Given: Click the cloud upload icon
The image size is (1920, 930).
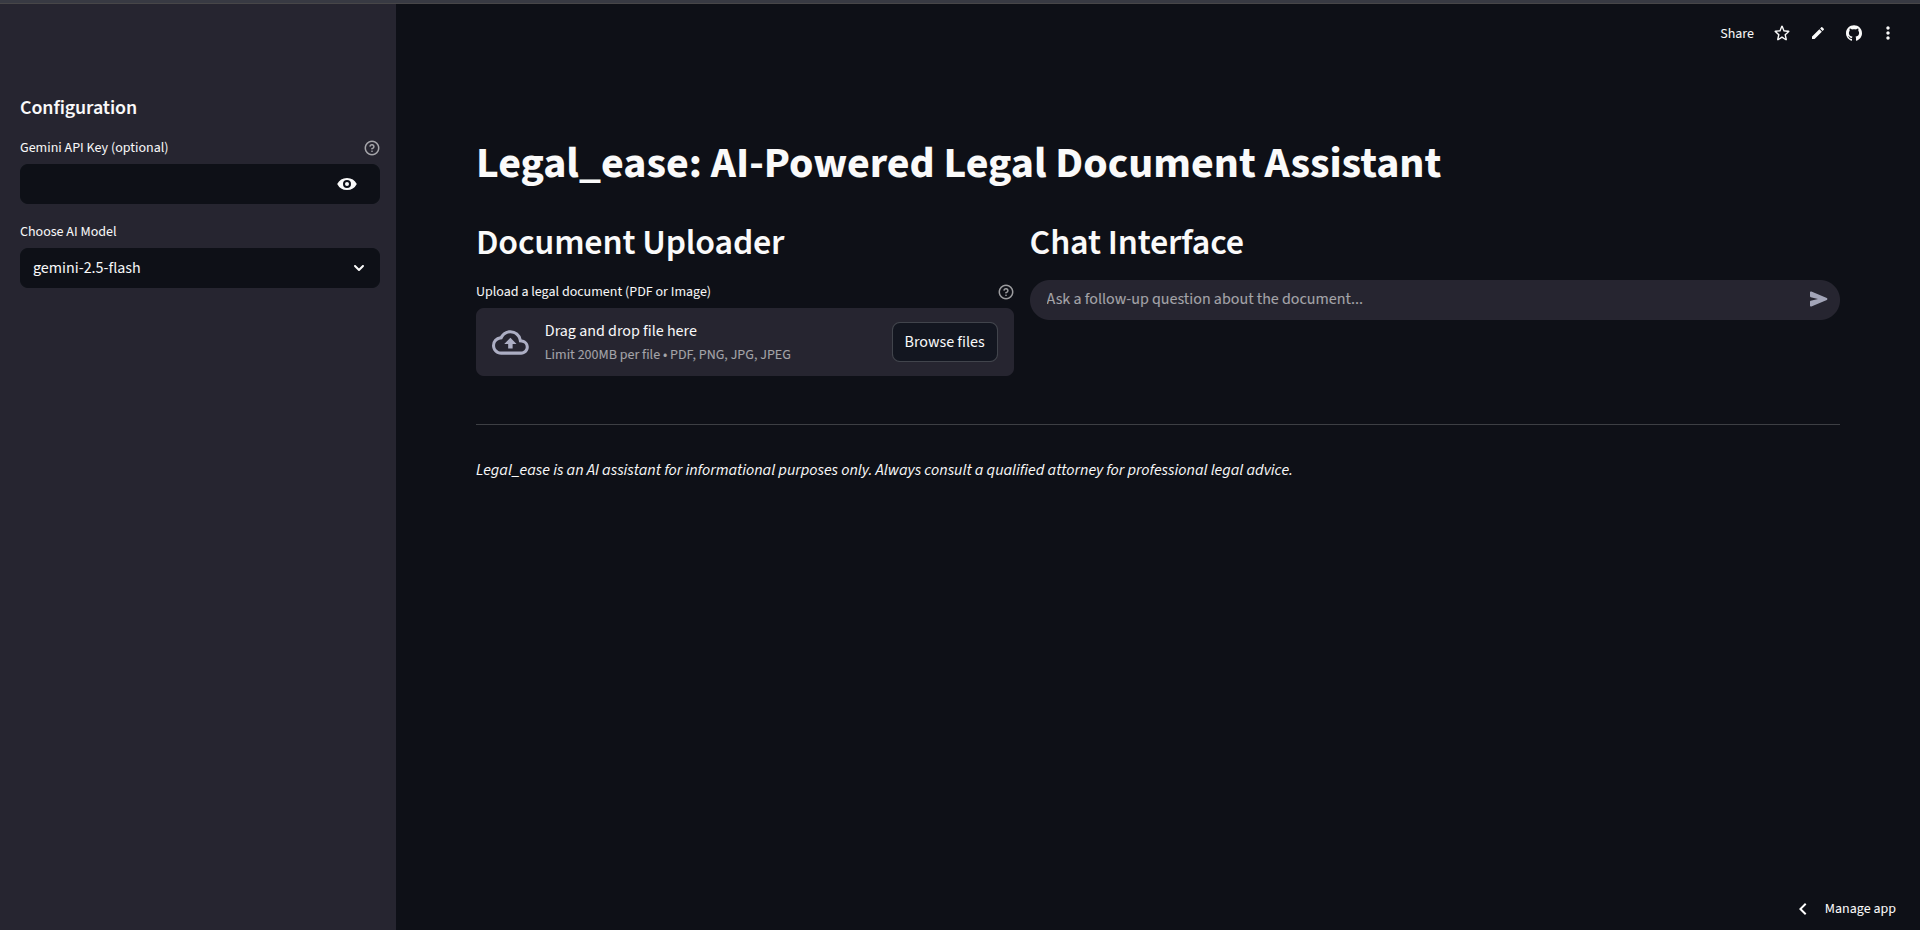Looking at the screenshot, I should [510, 341].
